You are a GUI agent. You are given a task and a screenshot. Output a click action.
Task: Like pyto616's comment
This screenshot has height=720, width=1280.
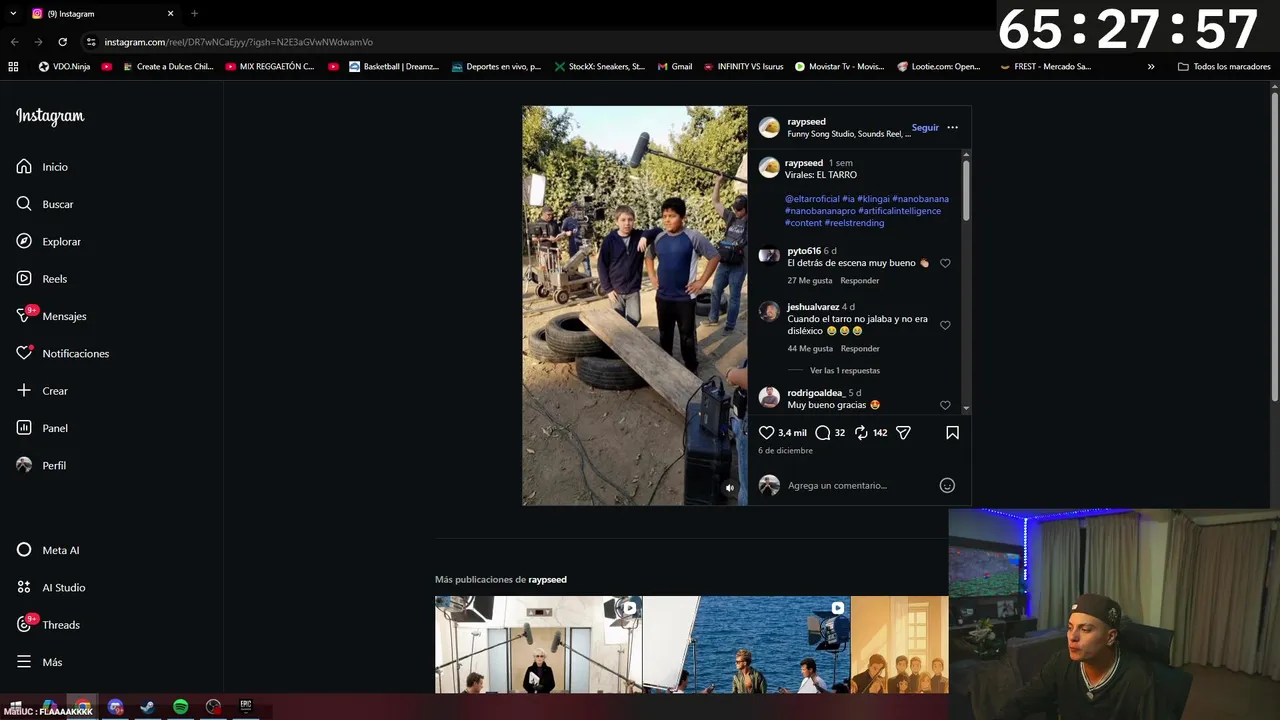[x=945, y=263]
